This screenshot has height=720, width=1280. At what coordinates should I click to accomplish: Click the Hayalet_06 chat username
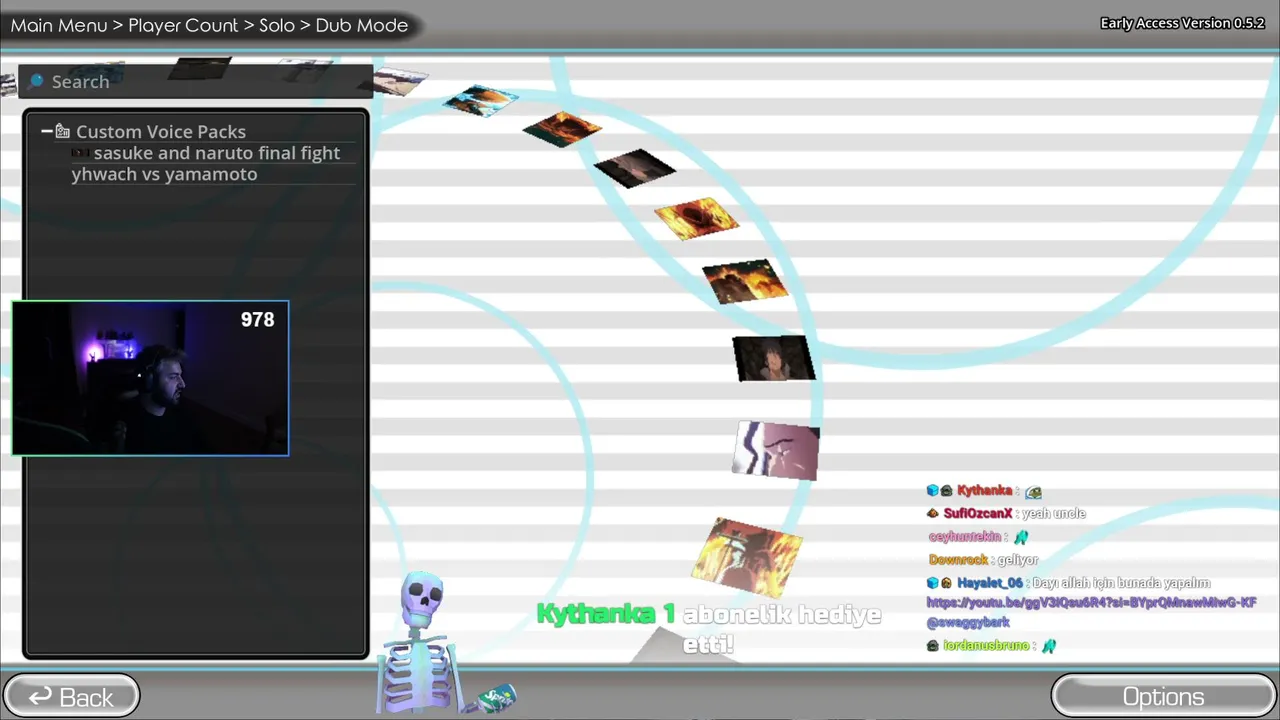pos(990,583)
